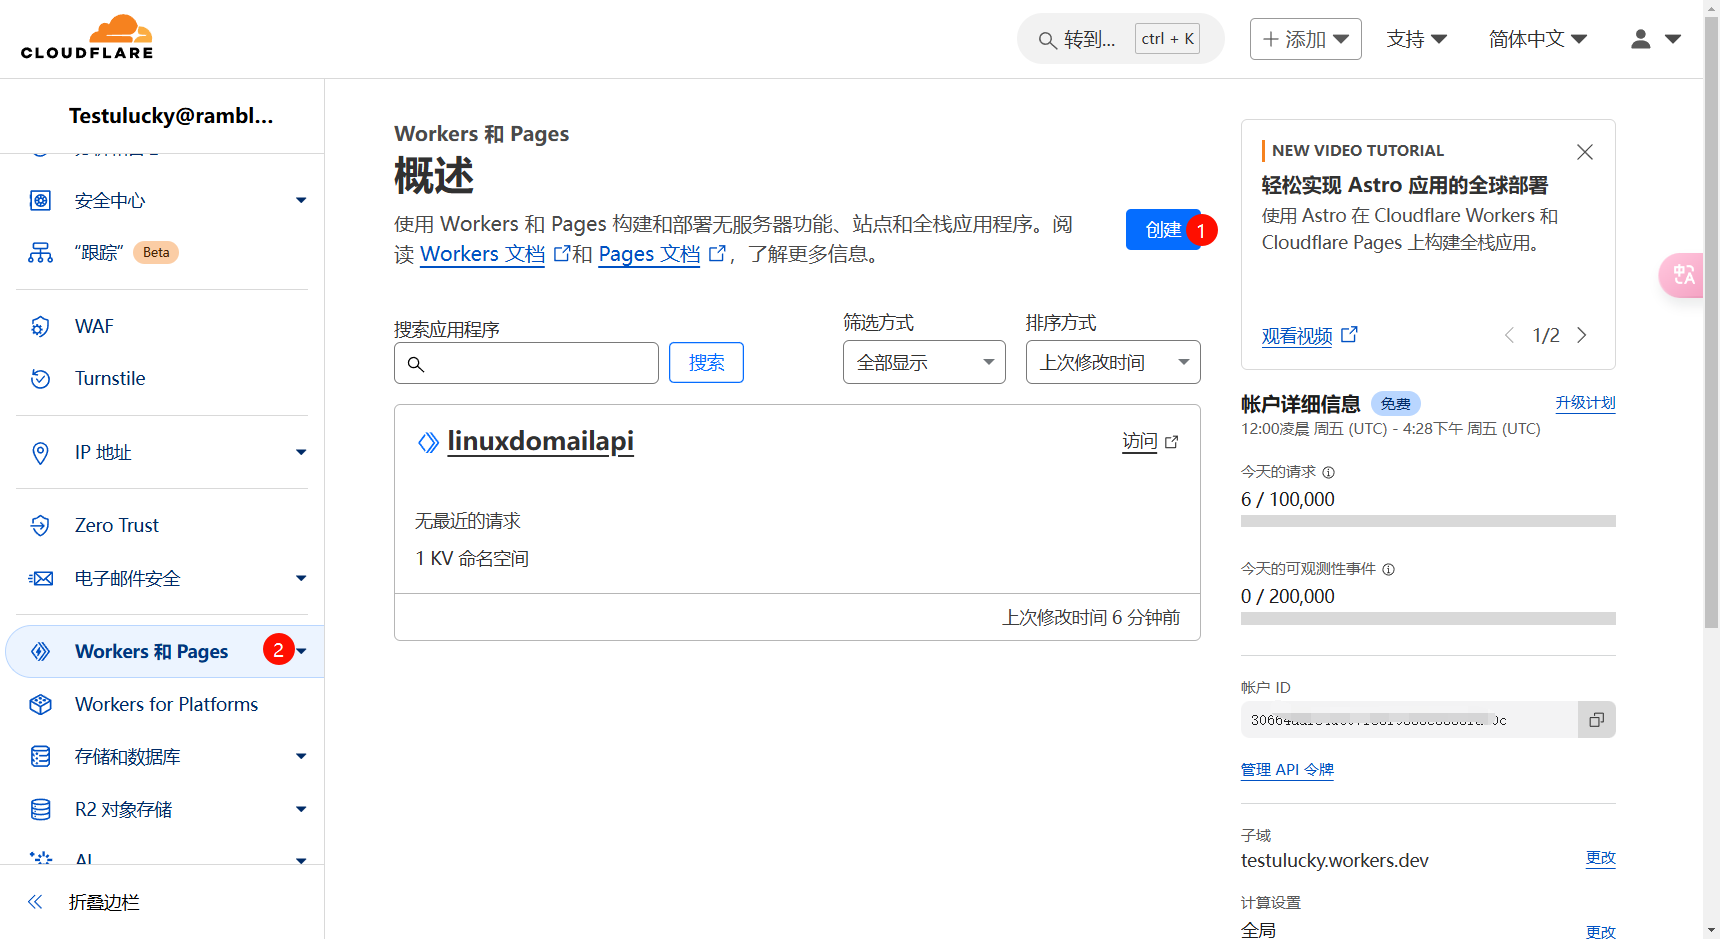This screenshot has width=1720, height=939.
Task: Open the 排序方式 上次修改时间 dropdown
Action: 1113,362
